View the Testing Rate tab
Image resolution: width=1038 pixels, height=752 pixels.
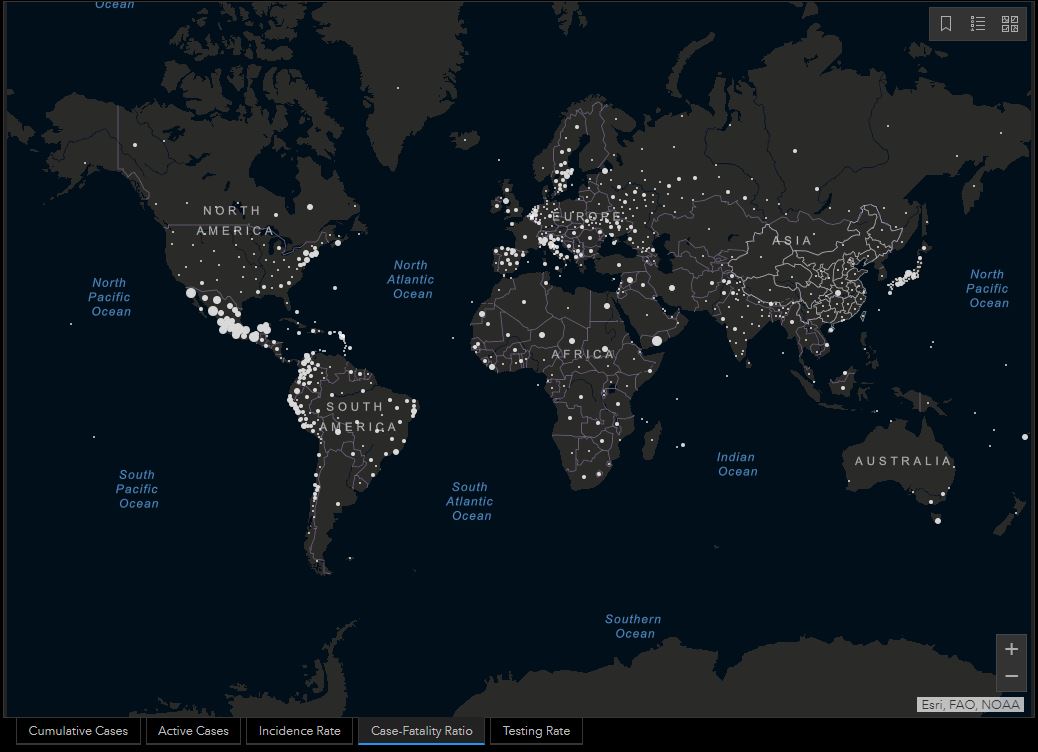click(x=536, y=731)
